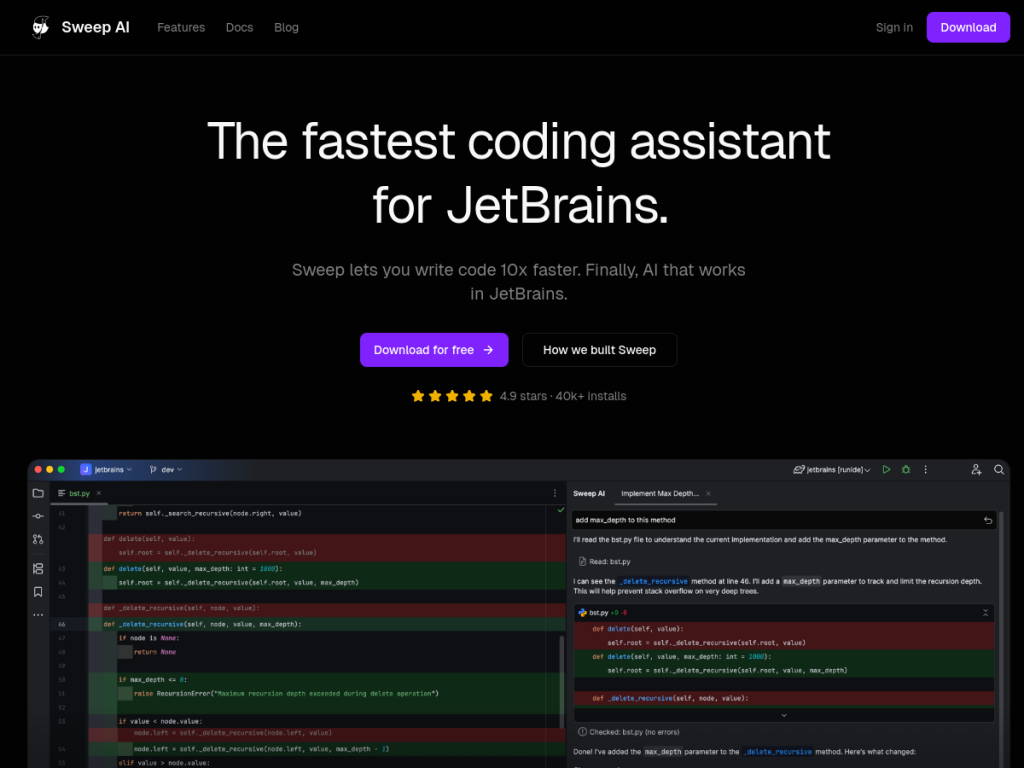The image size is (1024, 768).
Task: Click the Checked: bst.py (no errors) entry
Action: pos(629,732)
